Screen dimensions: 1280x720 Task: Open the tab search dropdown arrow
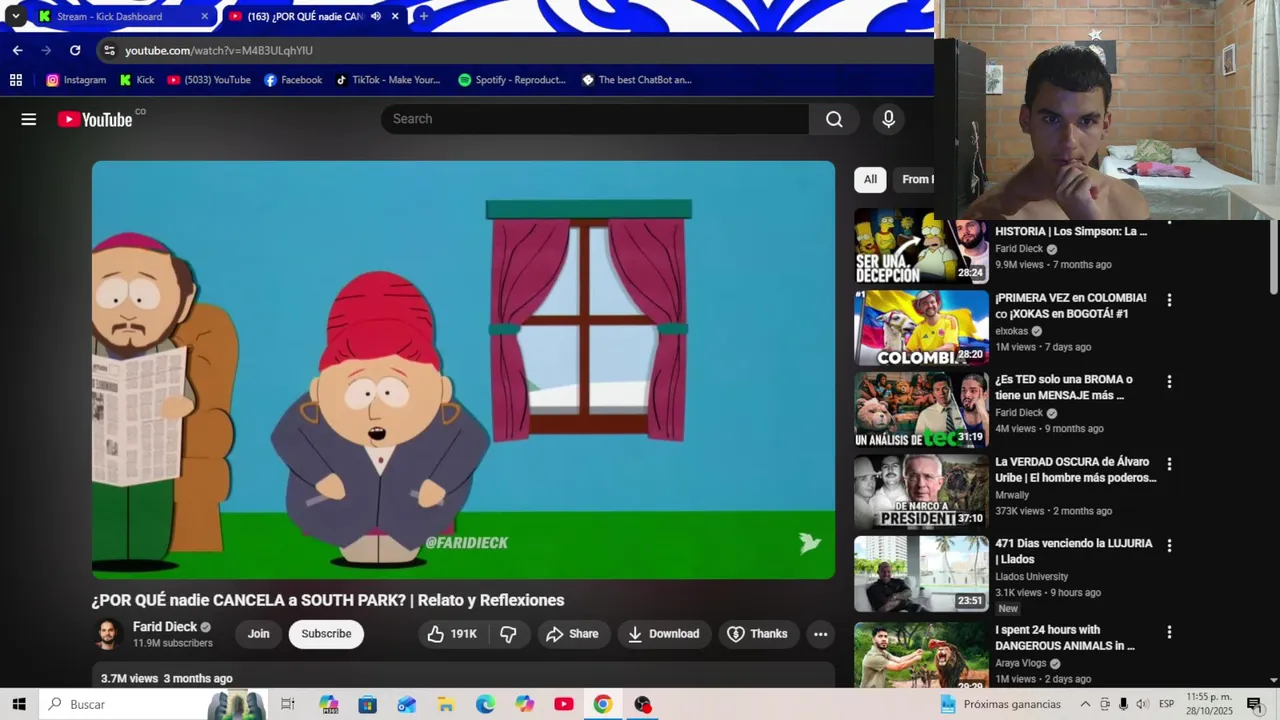point(15,16)
